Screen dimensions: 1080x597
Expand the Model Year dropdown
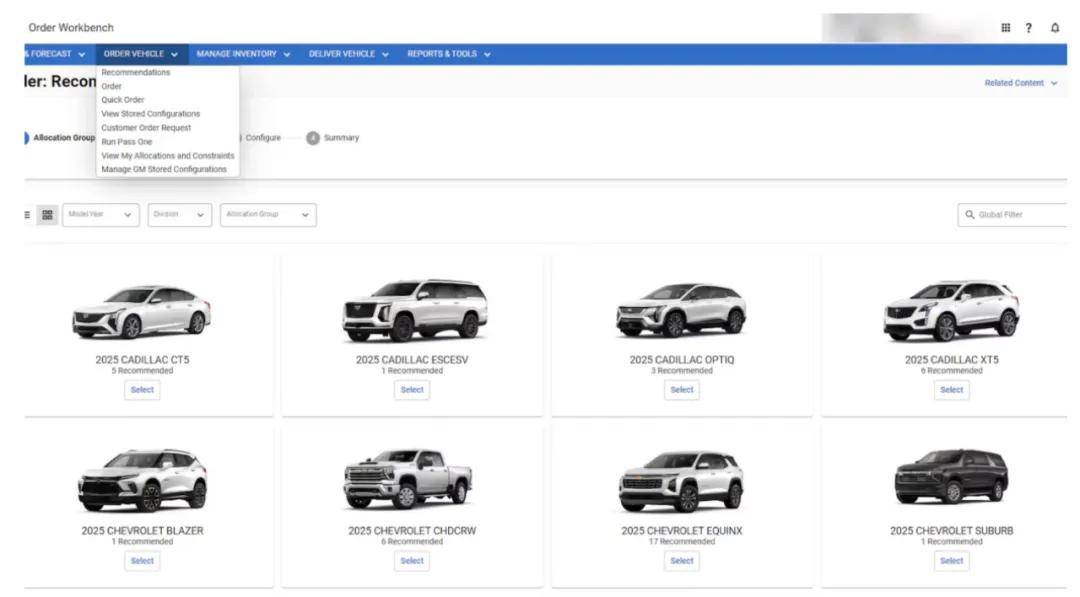point(101,215)
